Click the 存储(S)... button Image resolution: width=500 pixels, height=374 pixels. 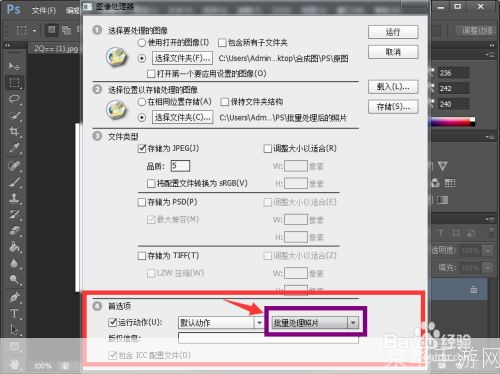pos(393,107)
